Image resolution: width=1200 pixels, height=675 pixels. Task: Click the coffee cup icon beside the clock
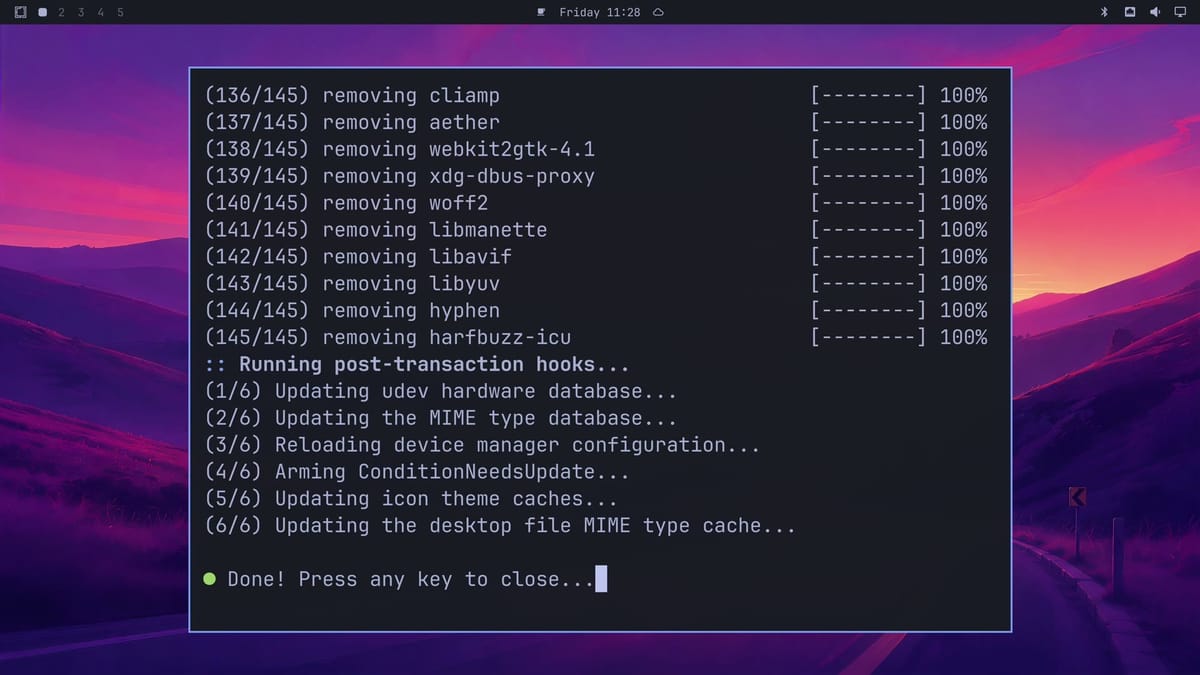point(541,12)
